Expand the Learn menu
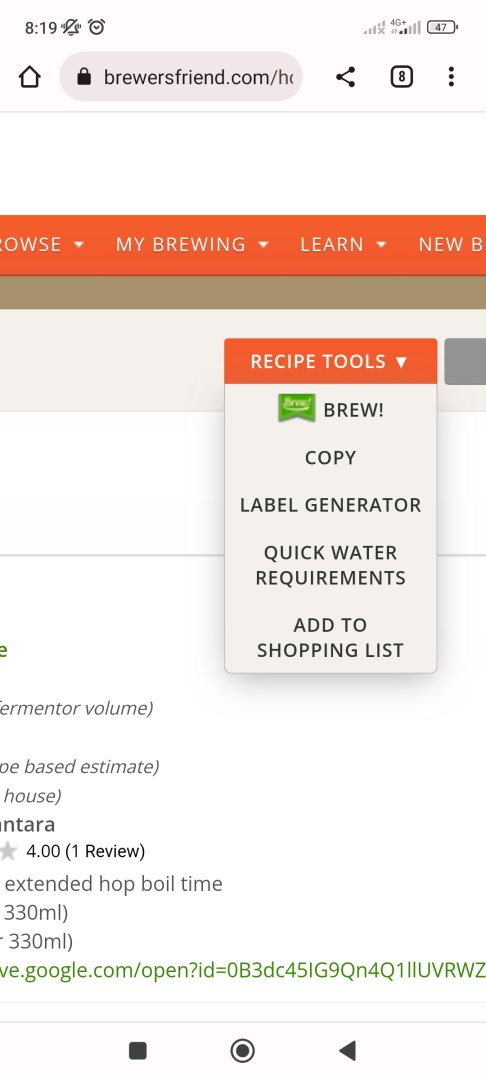 tap(344, 245)
